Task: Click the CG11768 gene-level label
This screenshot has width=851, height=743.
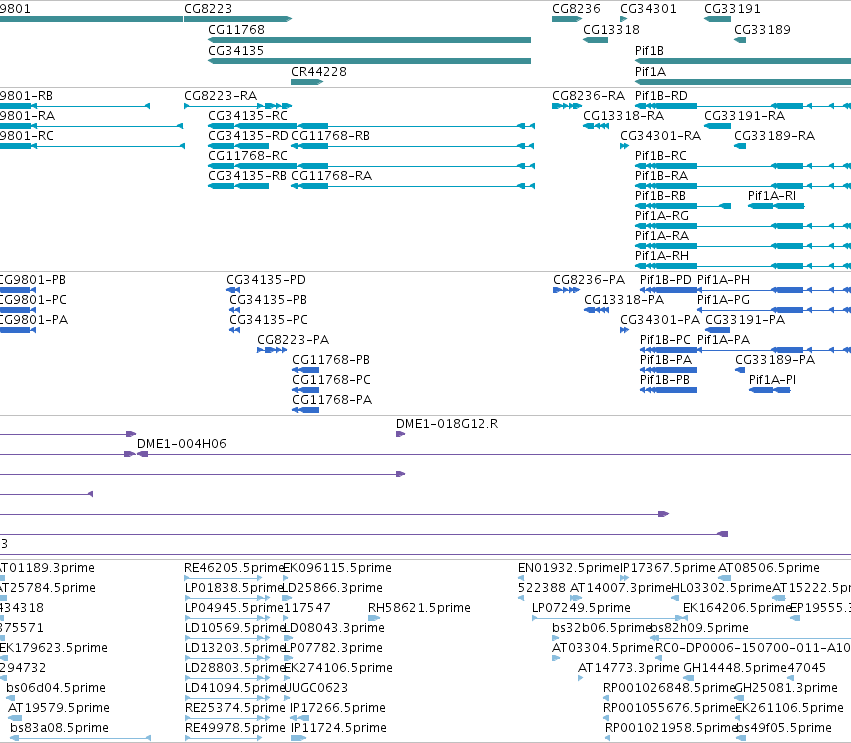Action: (x=236, y=30)
